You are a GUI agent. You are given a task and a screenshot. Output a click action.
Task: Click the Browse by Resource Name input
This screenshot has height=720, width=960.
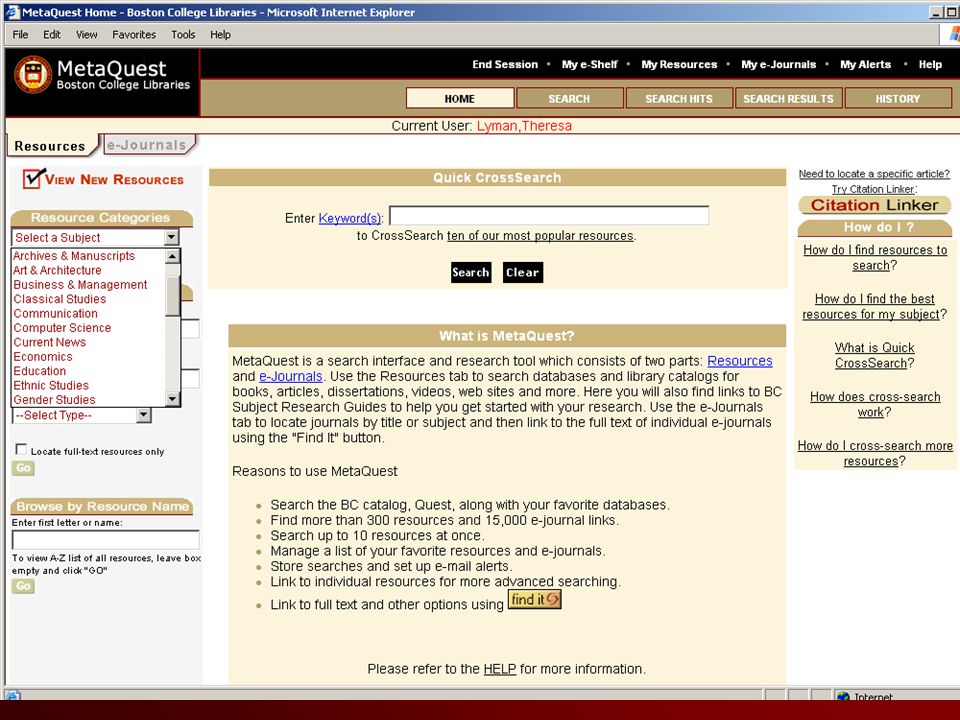pos(105,539)
